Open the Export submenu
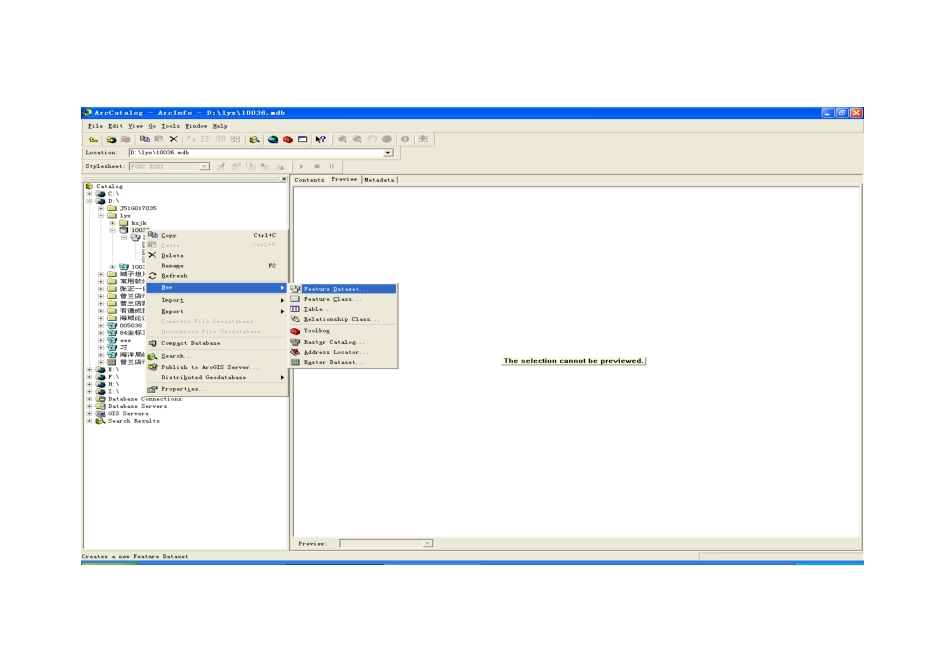The image size is (950, 672). (x=217, y=311)
